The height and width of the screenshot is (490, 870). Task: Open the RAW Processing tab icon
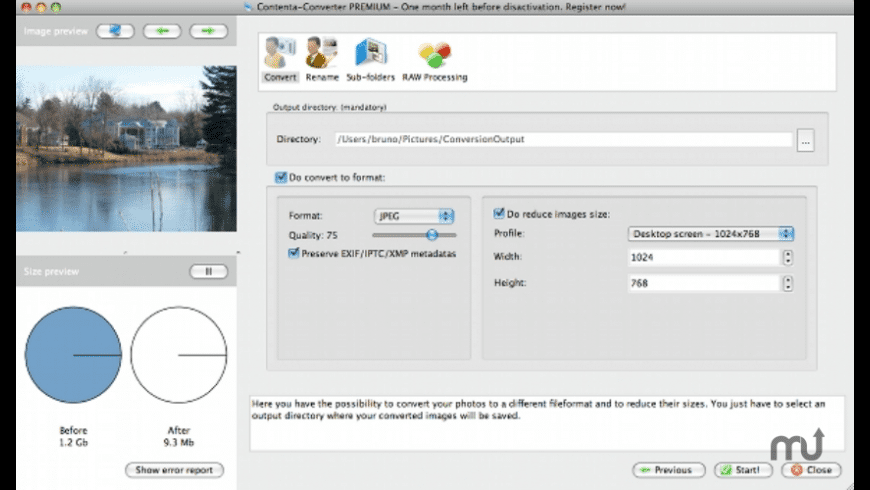click(x=434, y=59)
